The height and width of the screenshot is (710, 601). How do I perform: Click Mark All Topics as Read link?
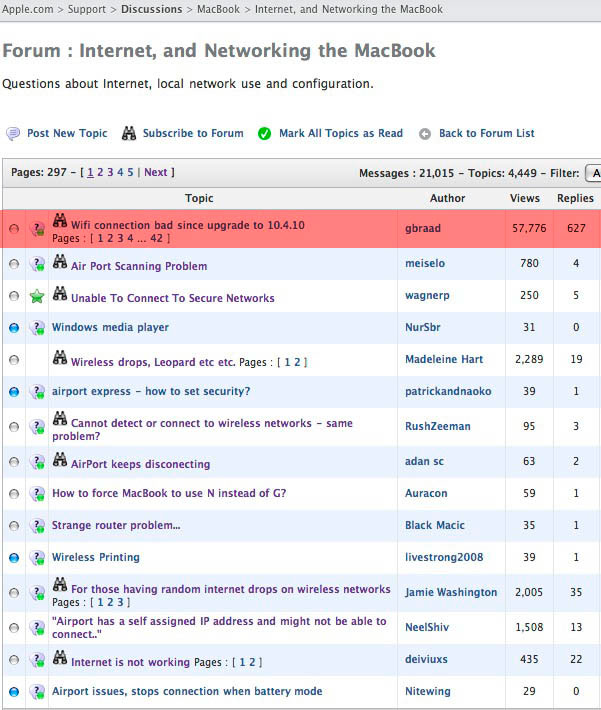[341, 133]
